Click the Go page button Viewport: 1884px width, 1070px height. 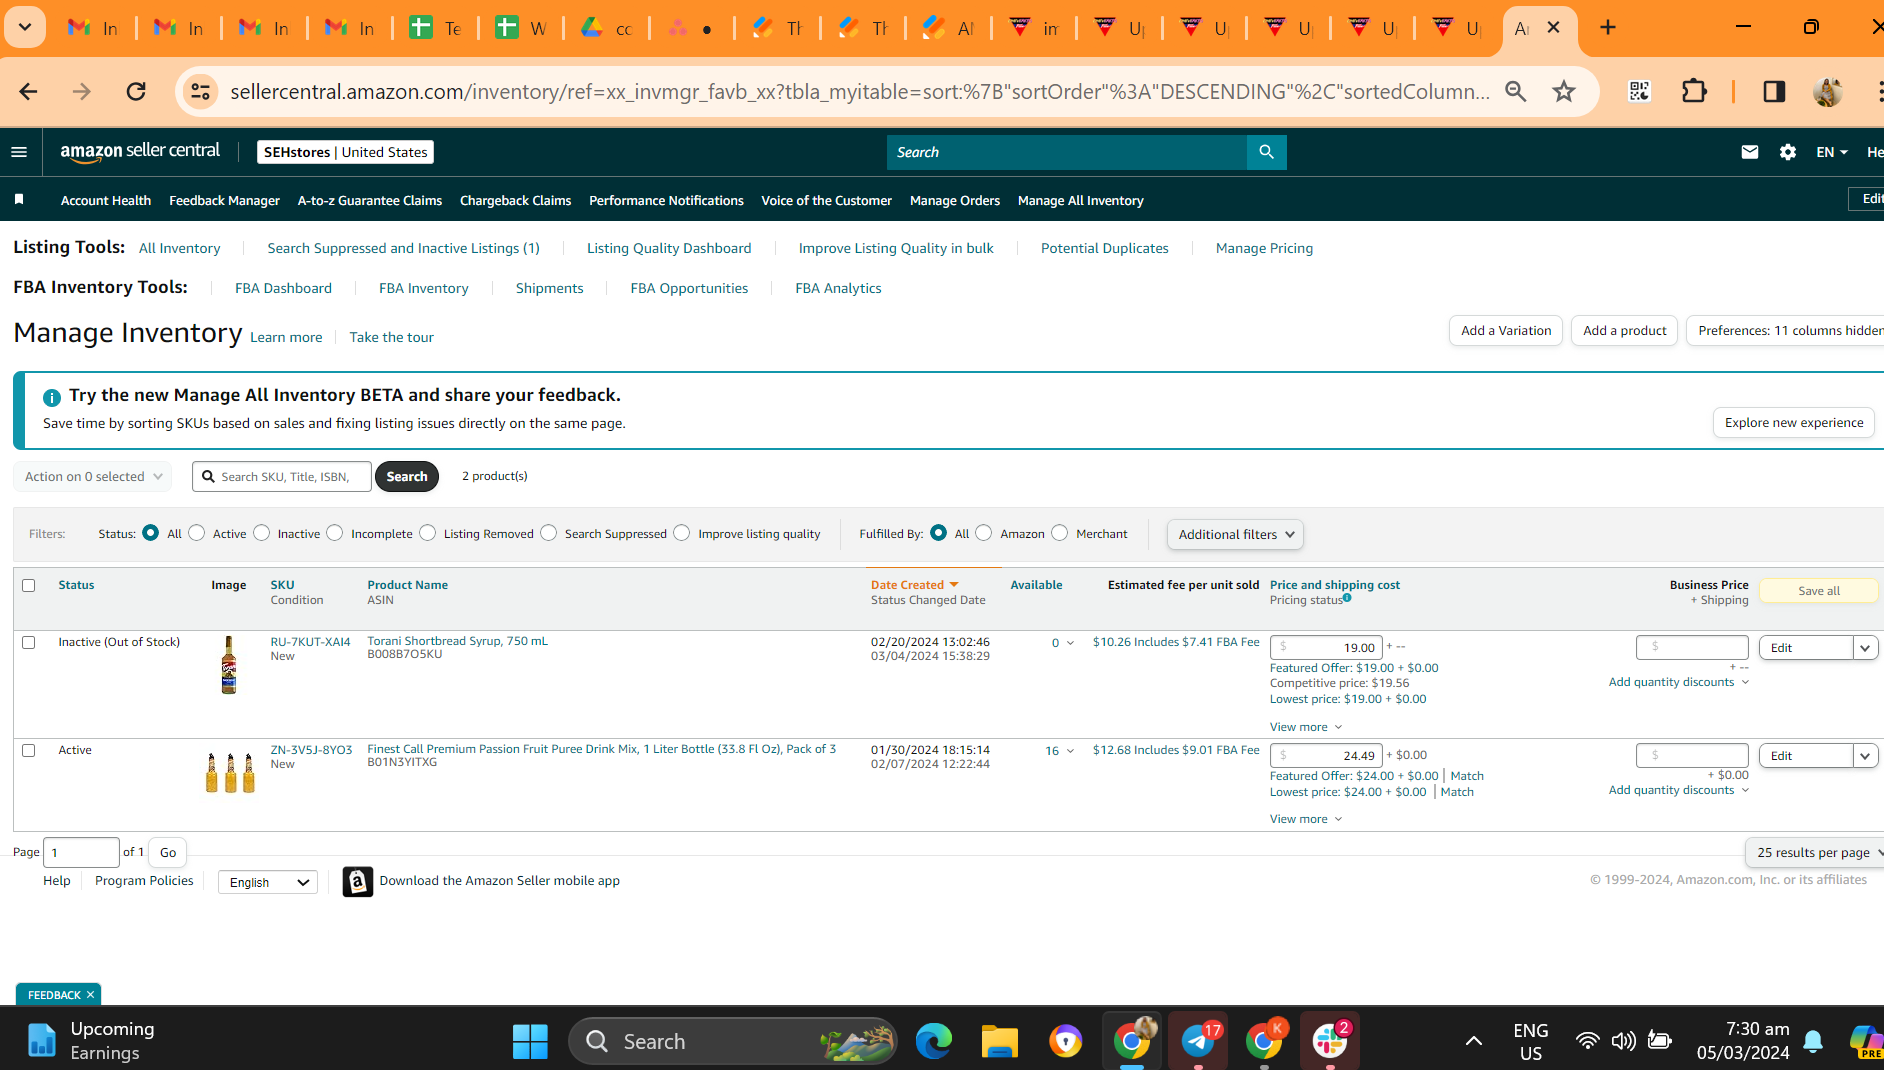tap(168, 853)
